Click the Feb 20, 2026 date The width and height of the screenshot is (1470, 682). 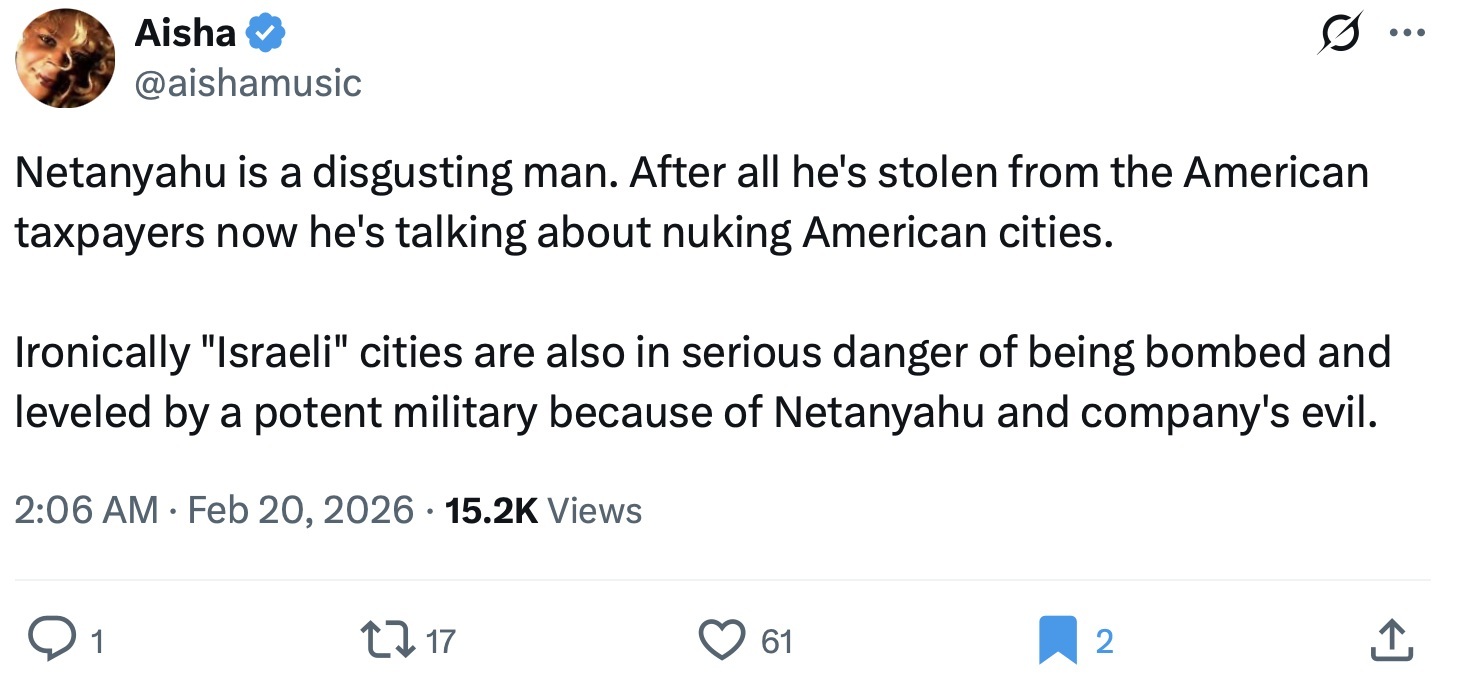click(300, 510)
